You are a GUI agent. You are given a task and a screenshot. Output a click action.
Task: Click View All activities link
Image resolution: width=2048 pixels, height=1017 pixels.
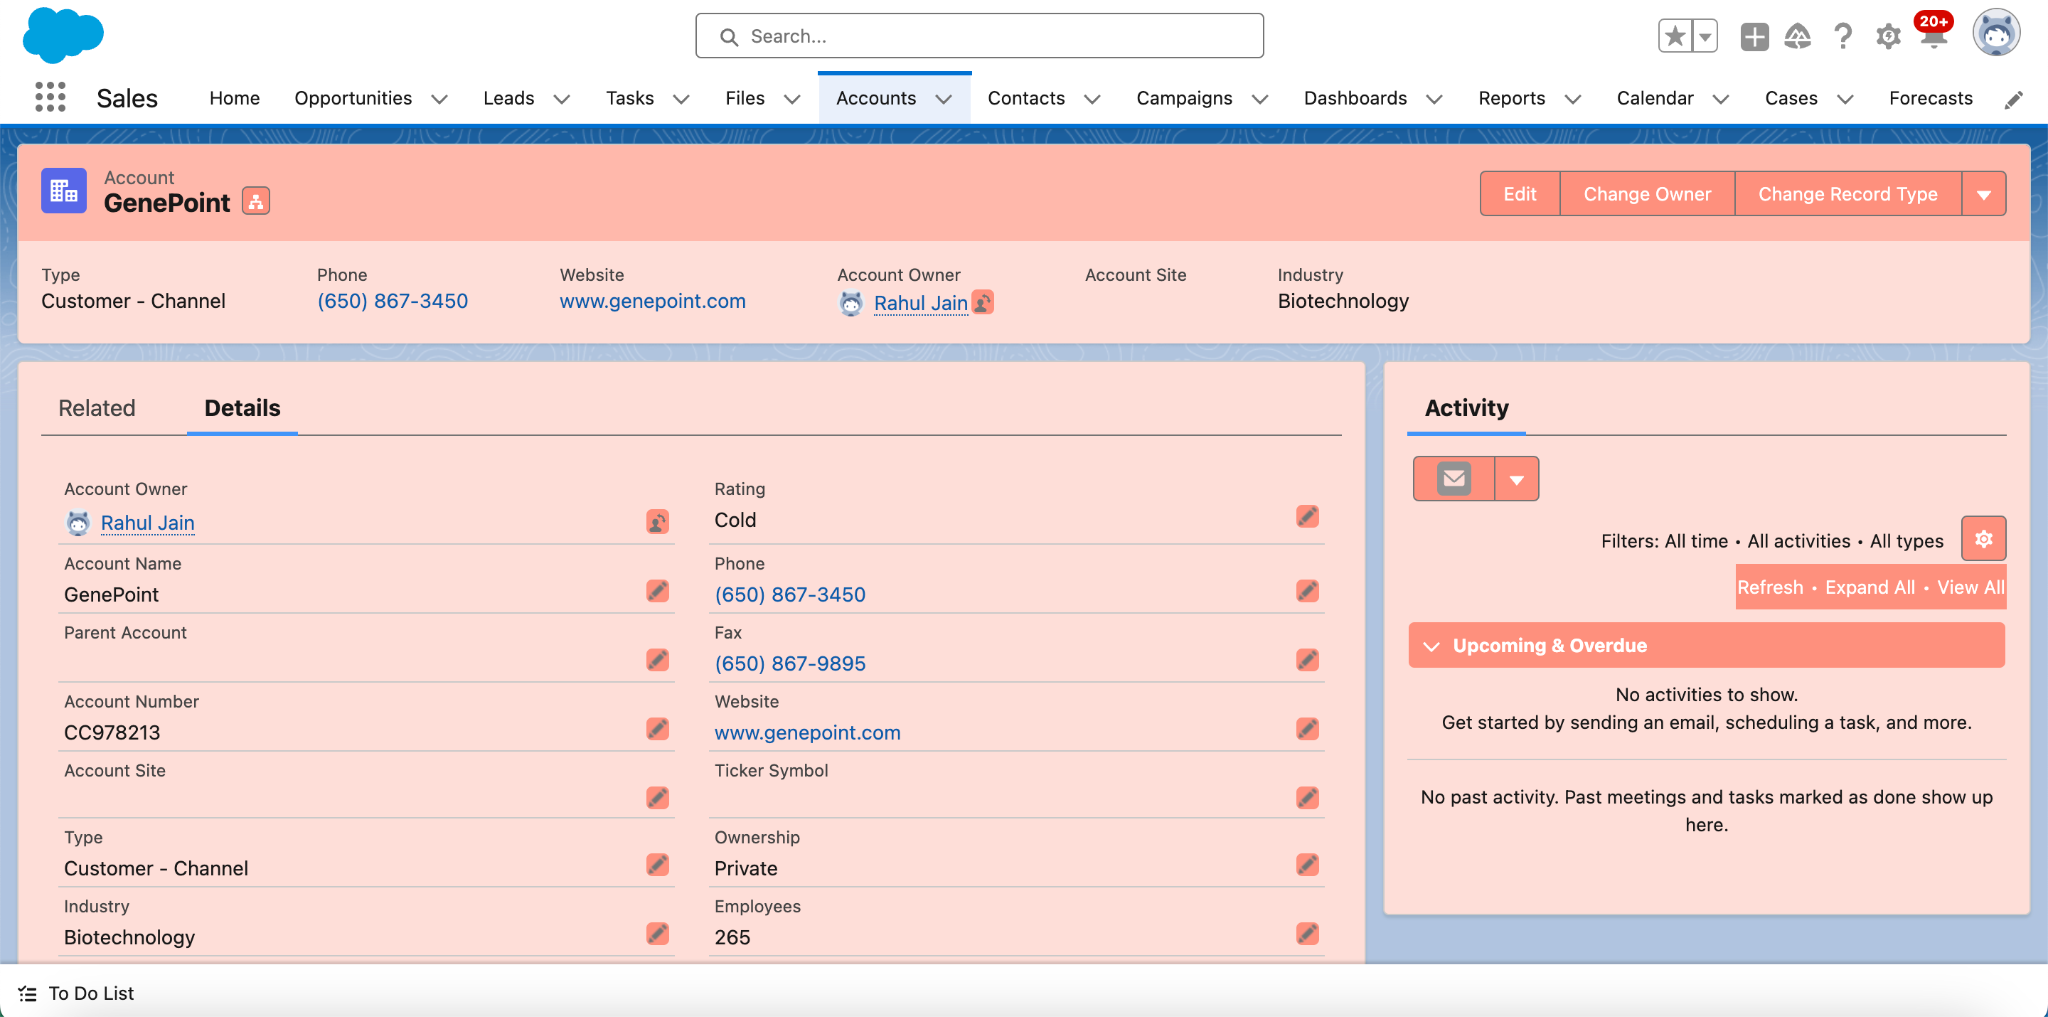[1970, 588]
